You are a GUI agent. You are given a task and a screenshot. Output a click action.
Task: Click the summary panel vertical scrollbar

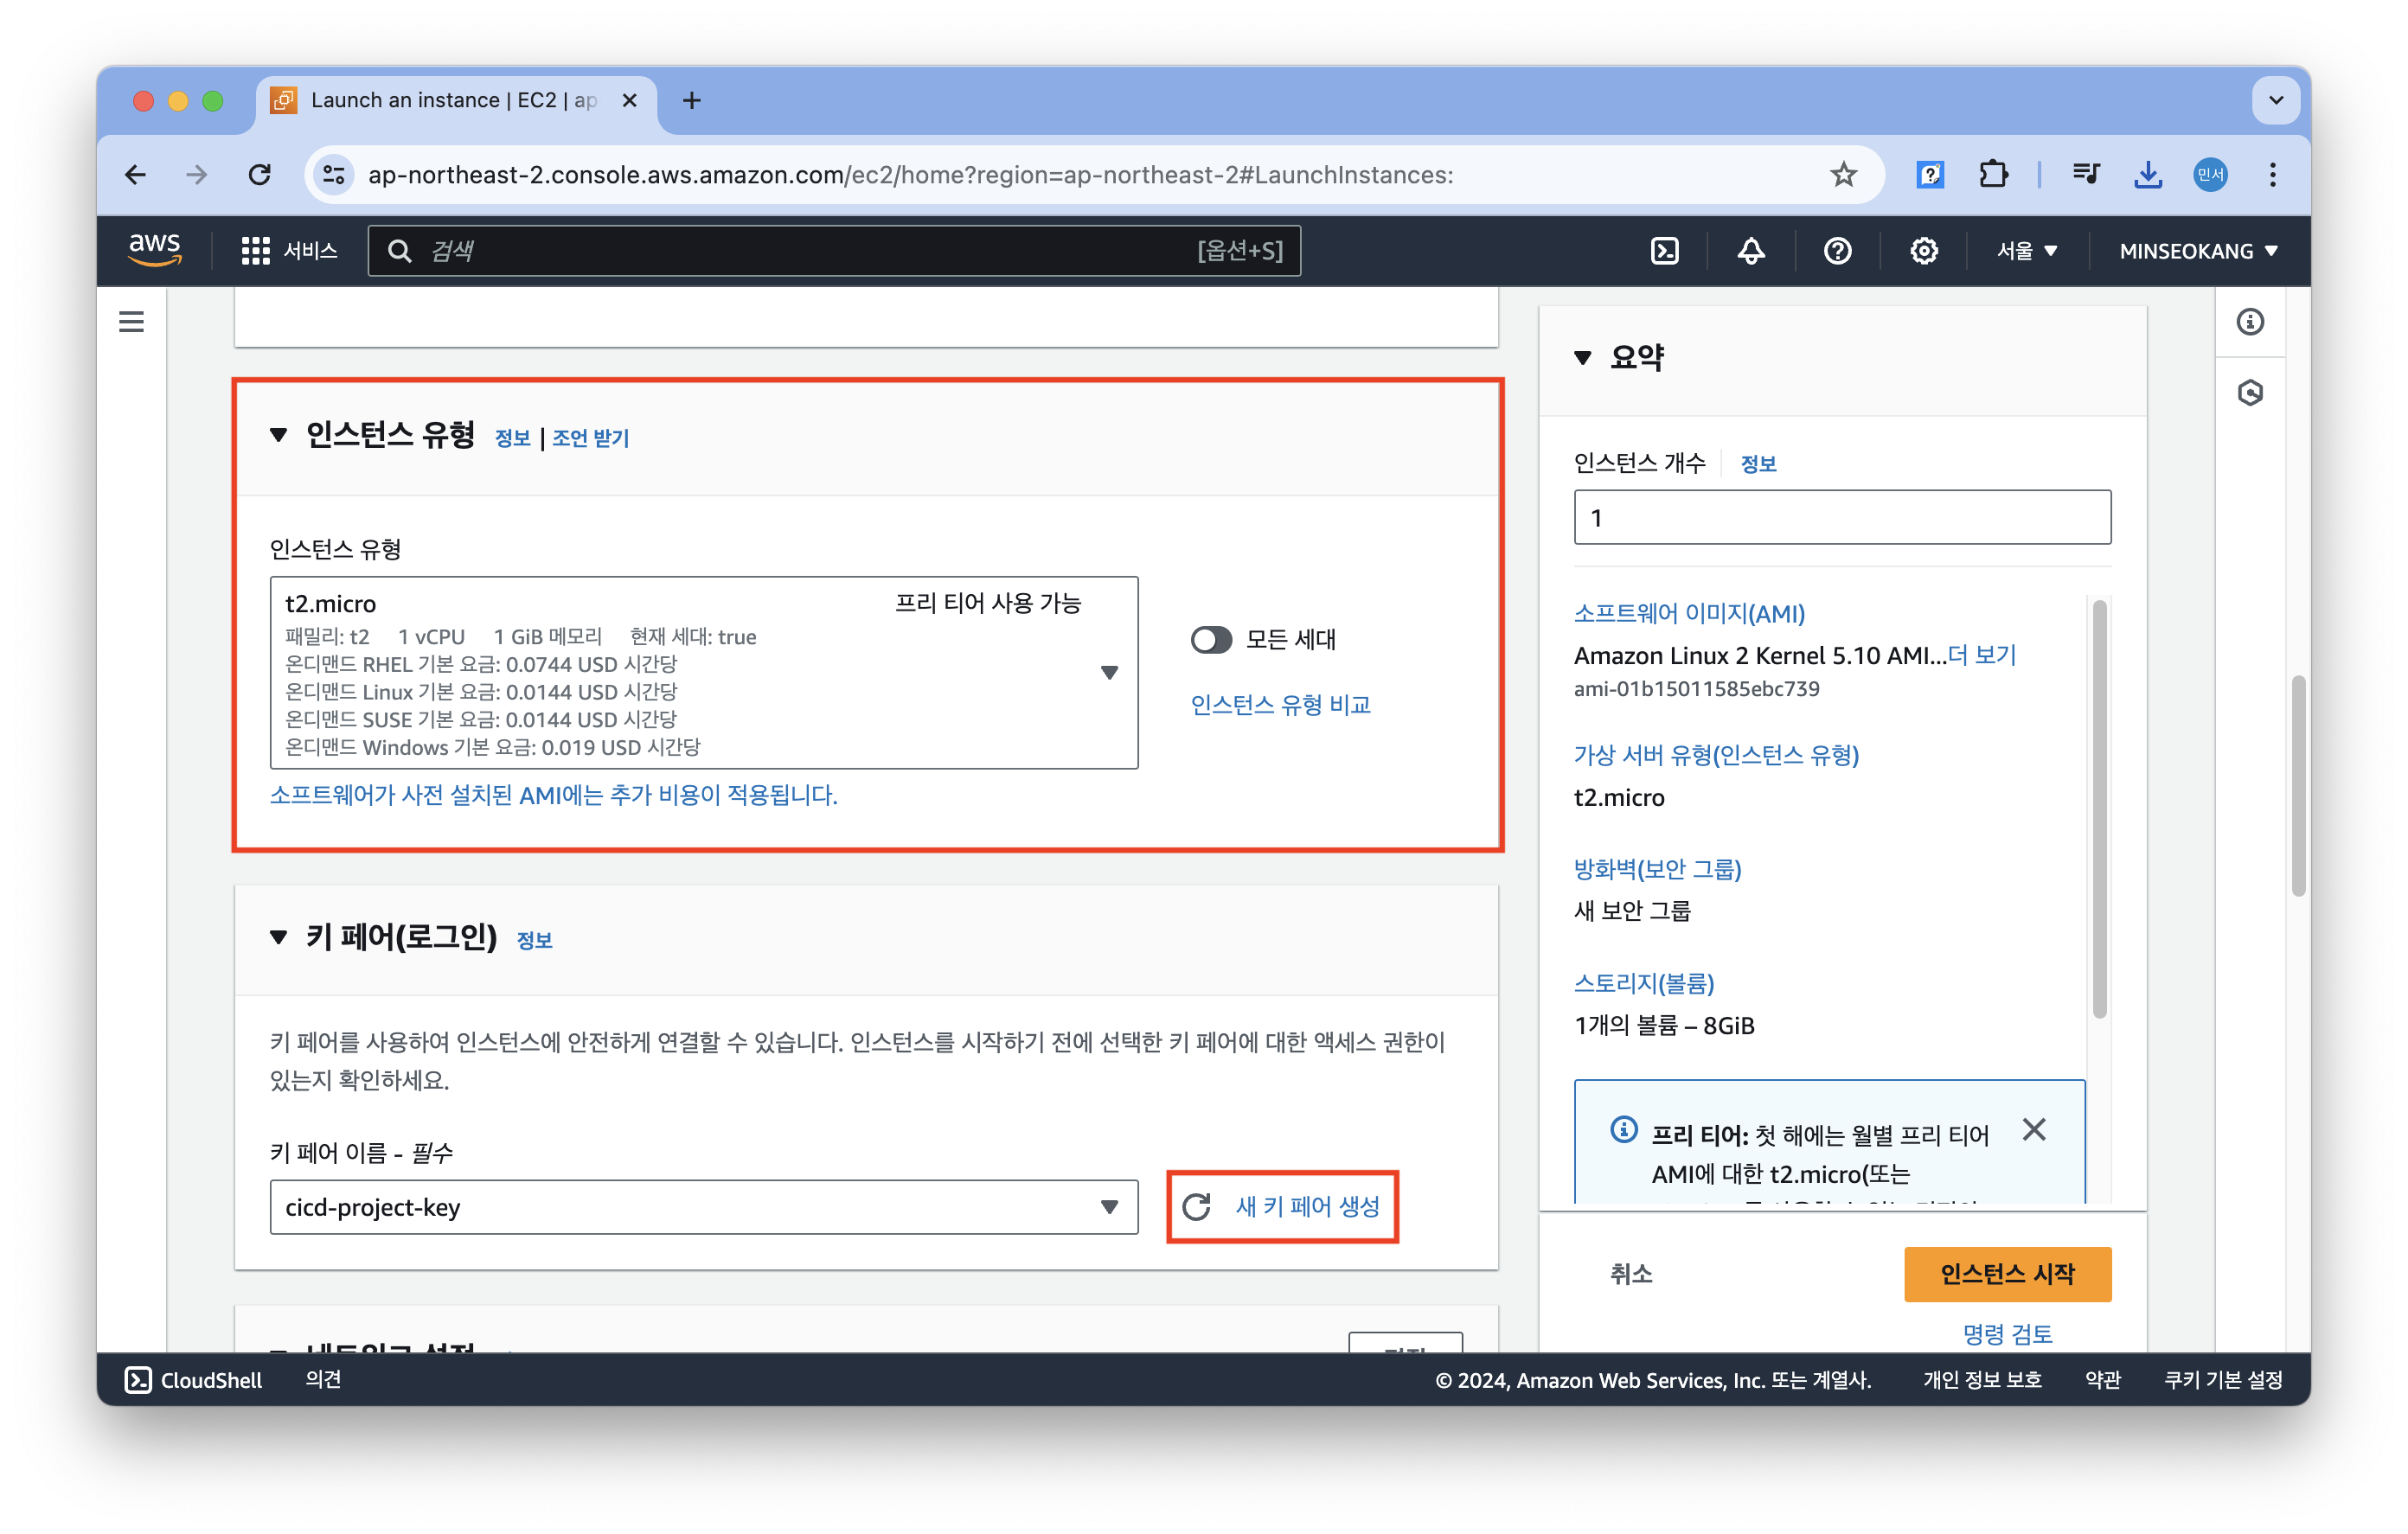[x=2099, y=810]
